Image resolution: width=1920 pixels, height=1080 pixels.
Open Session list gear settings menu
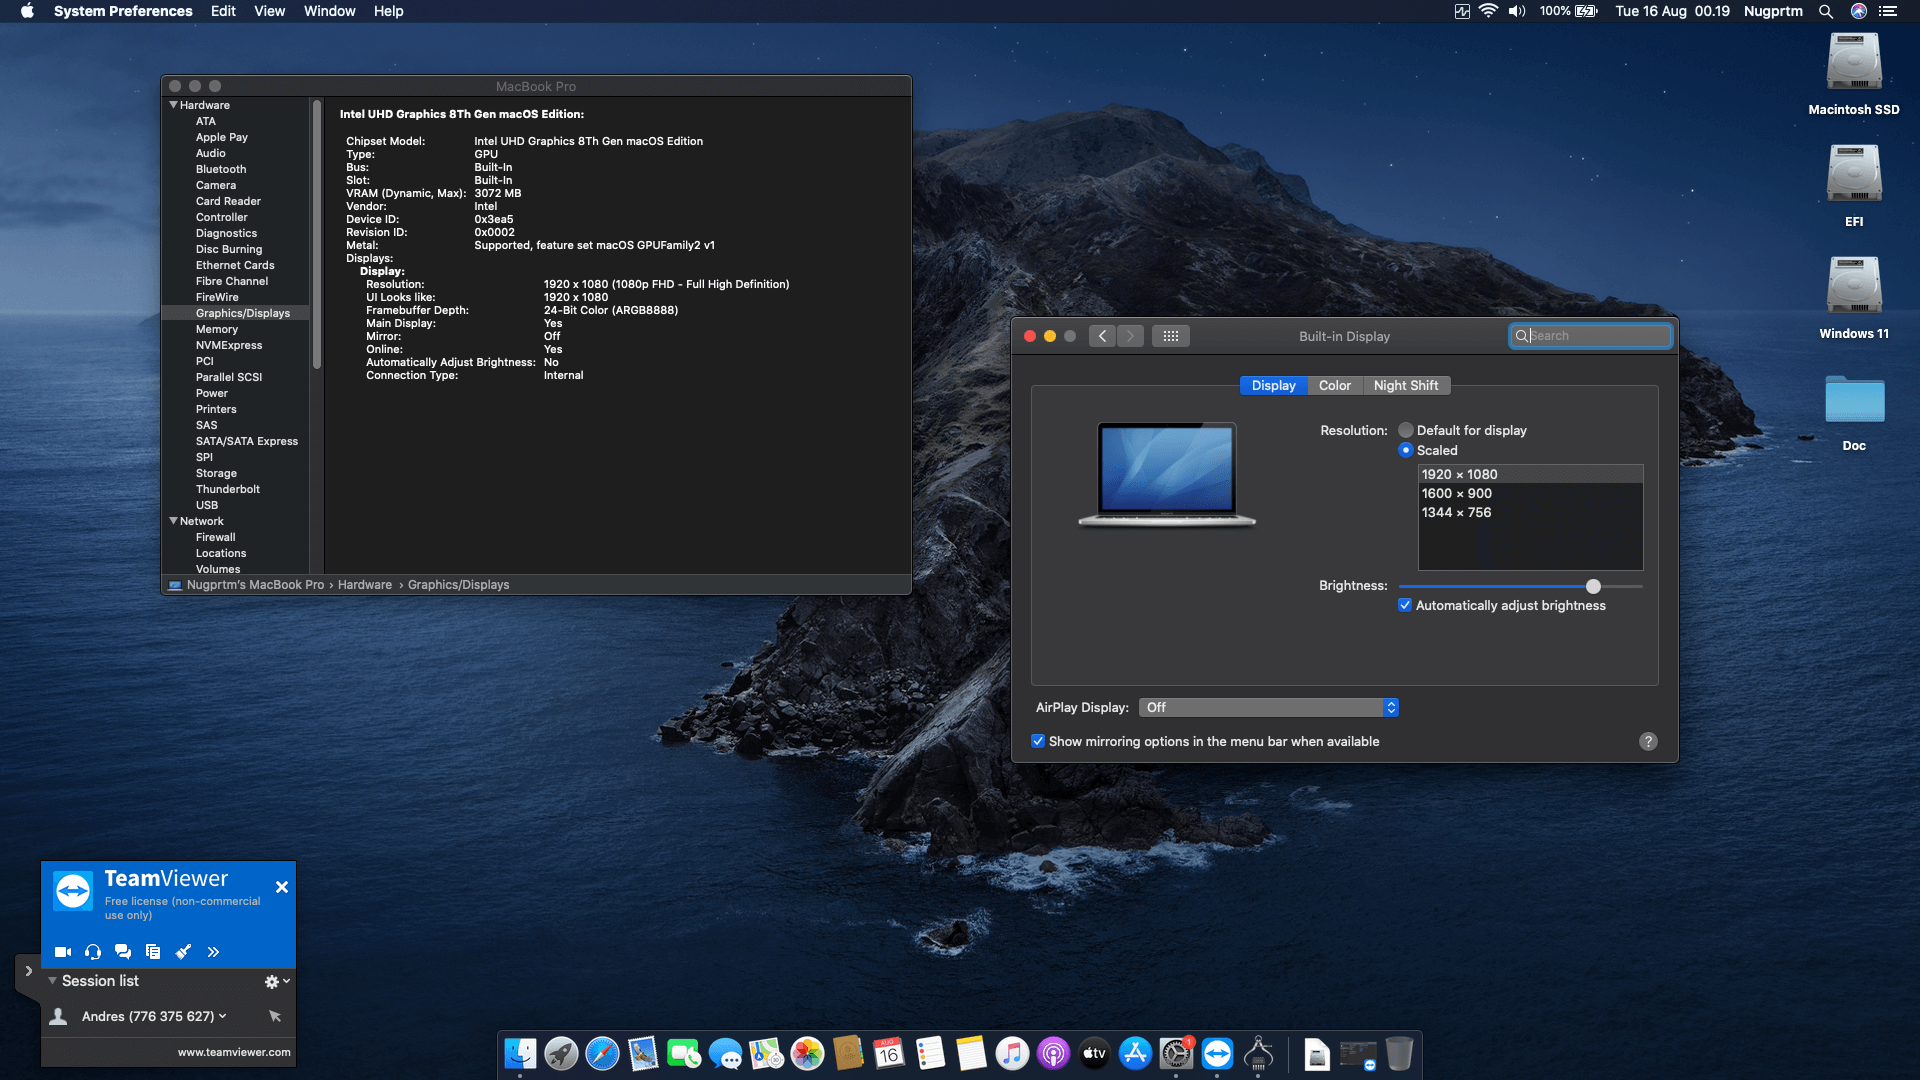pyautogui.click(x=277, y=982)
